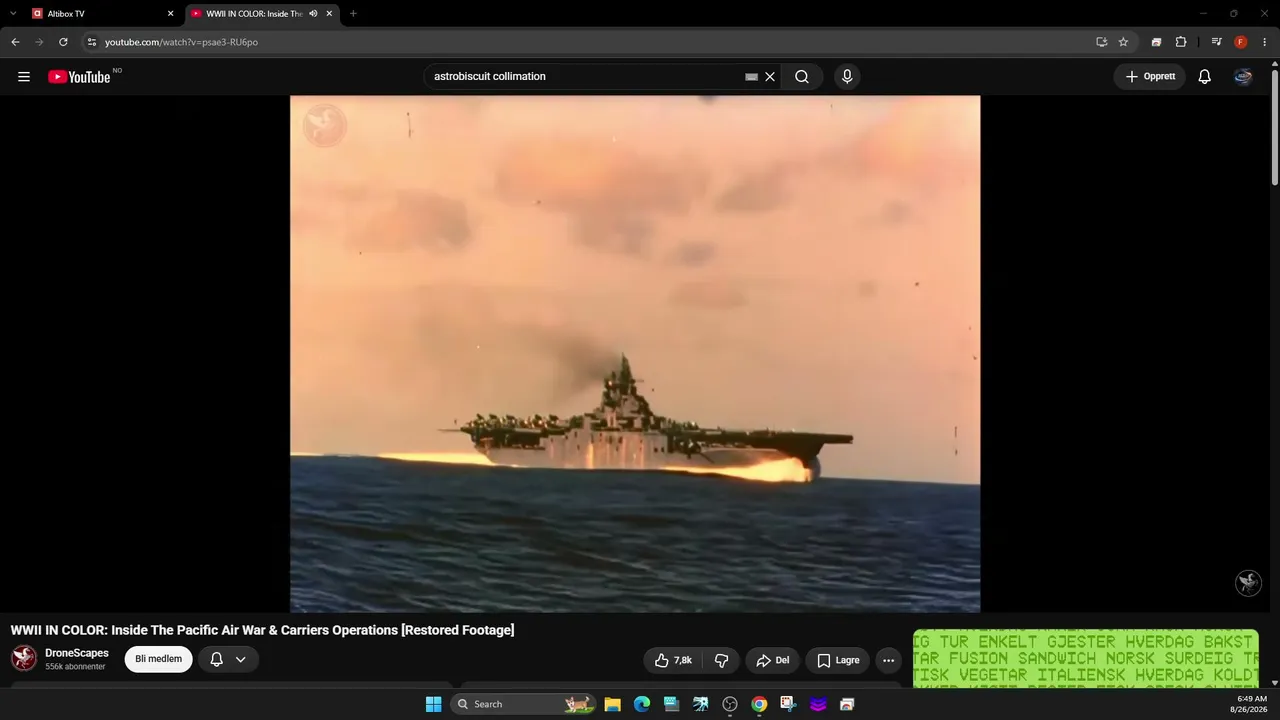View site information icon

point(92,42)
